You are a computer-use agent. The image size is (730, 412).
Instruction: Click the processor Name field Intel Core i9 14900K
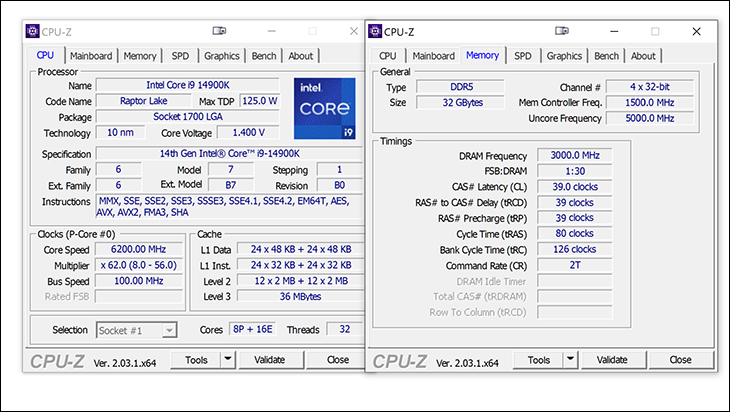coord(188,85)
